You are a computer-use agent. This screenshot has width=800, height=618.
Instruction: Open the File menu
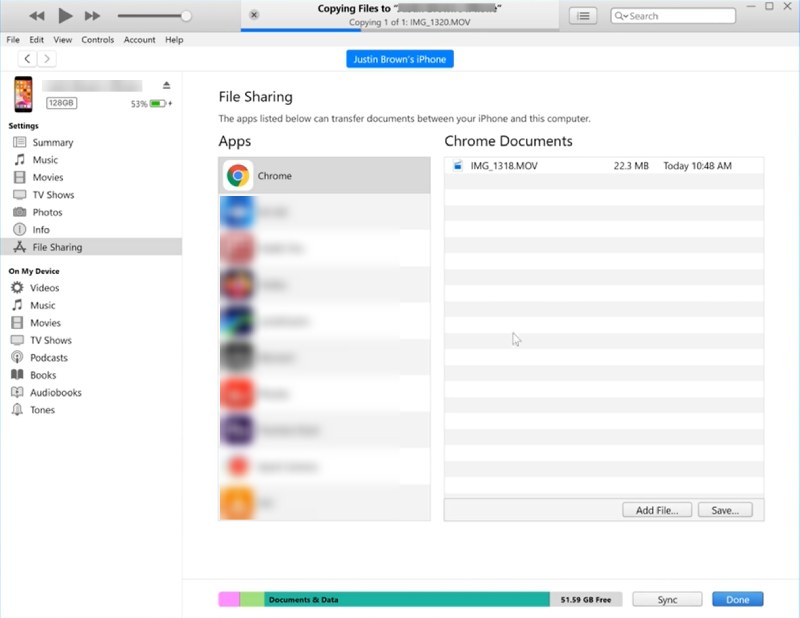[x=13, y=39]
